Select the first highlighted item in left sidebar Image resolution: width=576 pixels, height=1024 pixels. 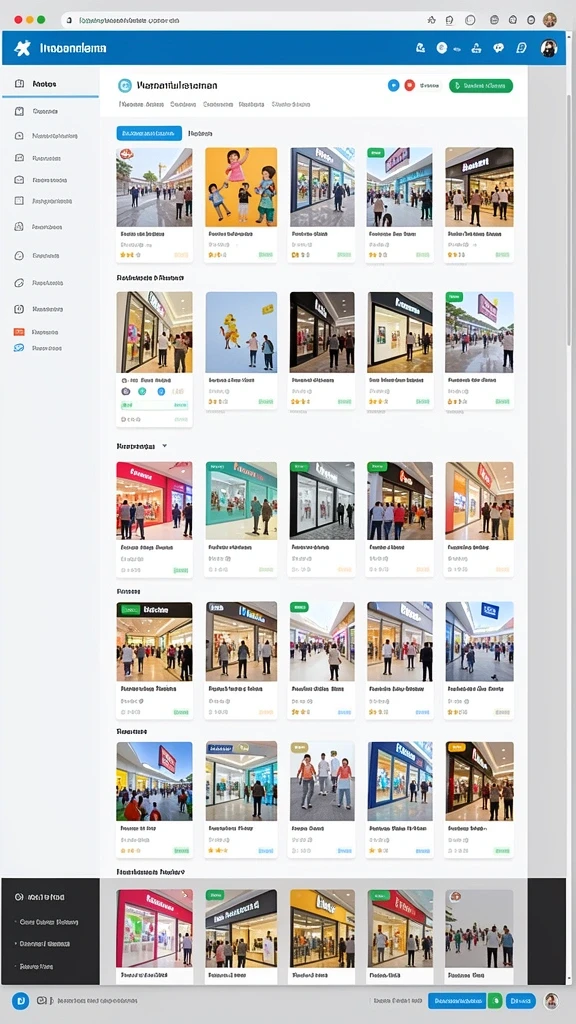pos(50,84)
